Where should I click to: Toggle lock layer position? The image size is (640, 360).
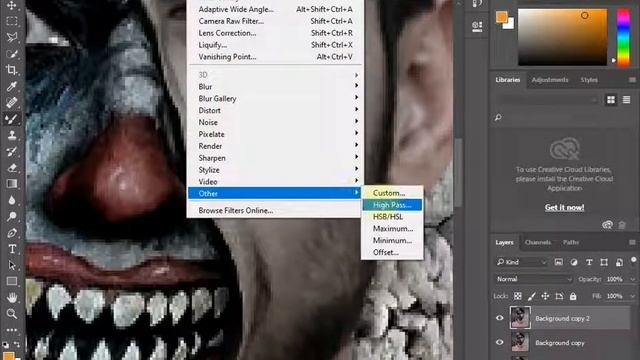[545, 296]
